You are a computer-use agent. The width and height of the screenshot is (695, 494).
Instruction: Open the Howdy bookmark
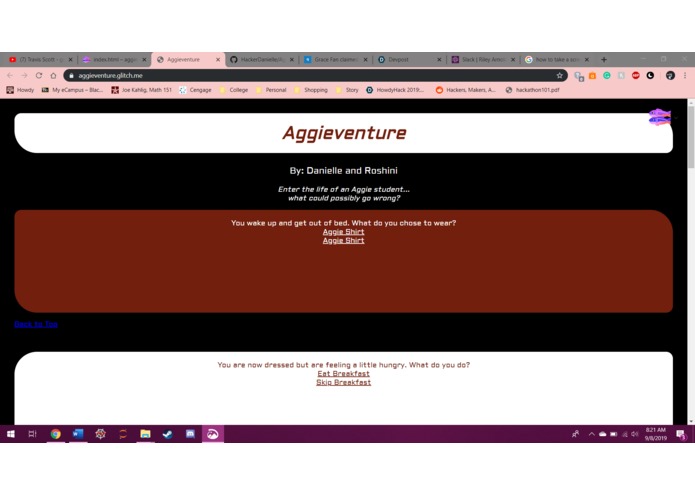[20, 90]
